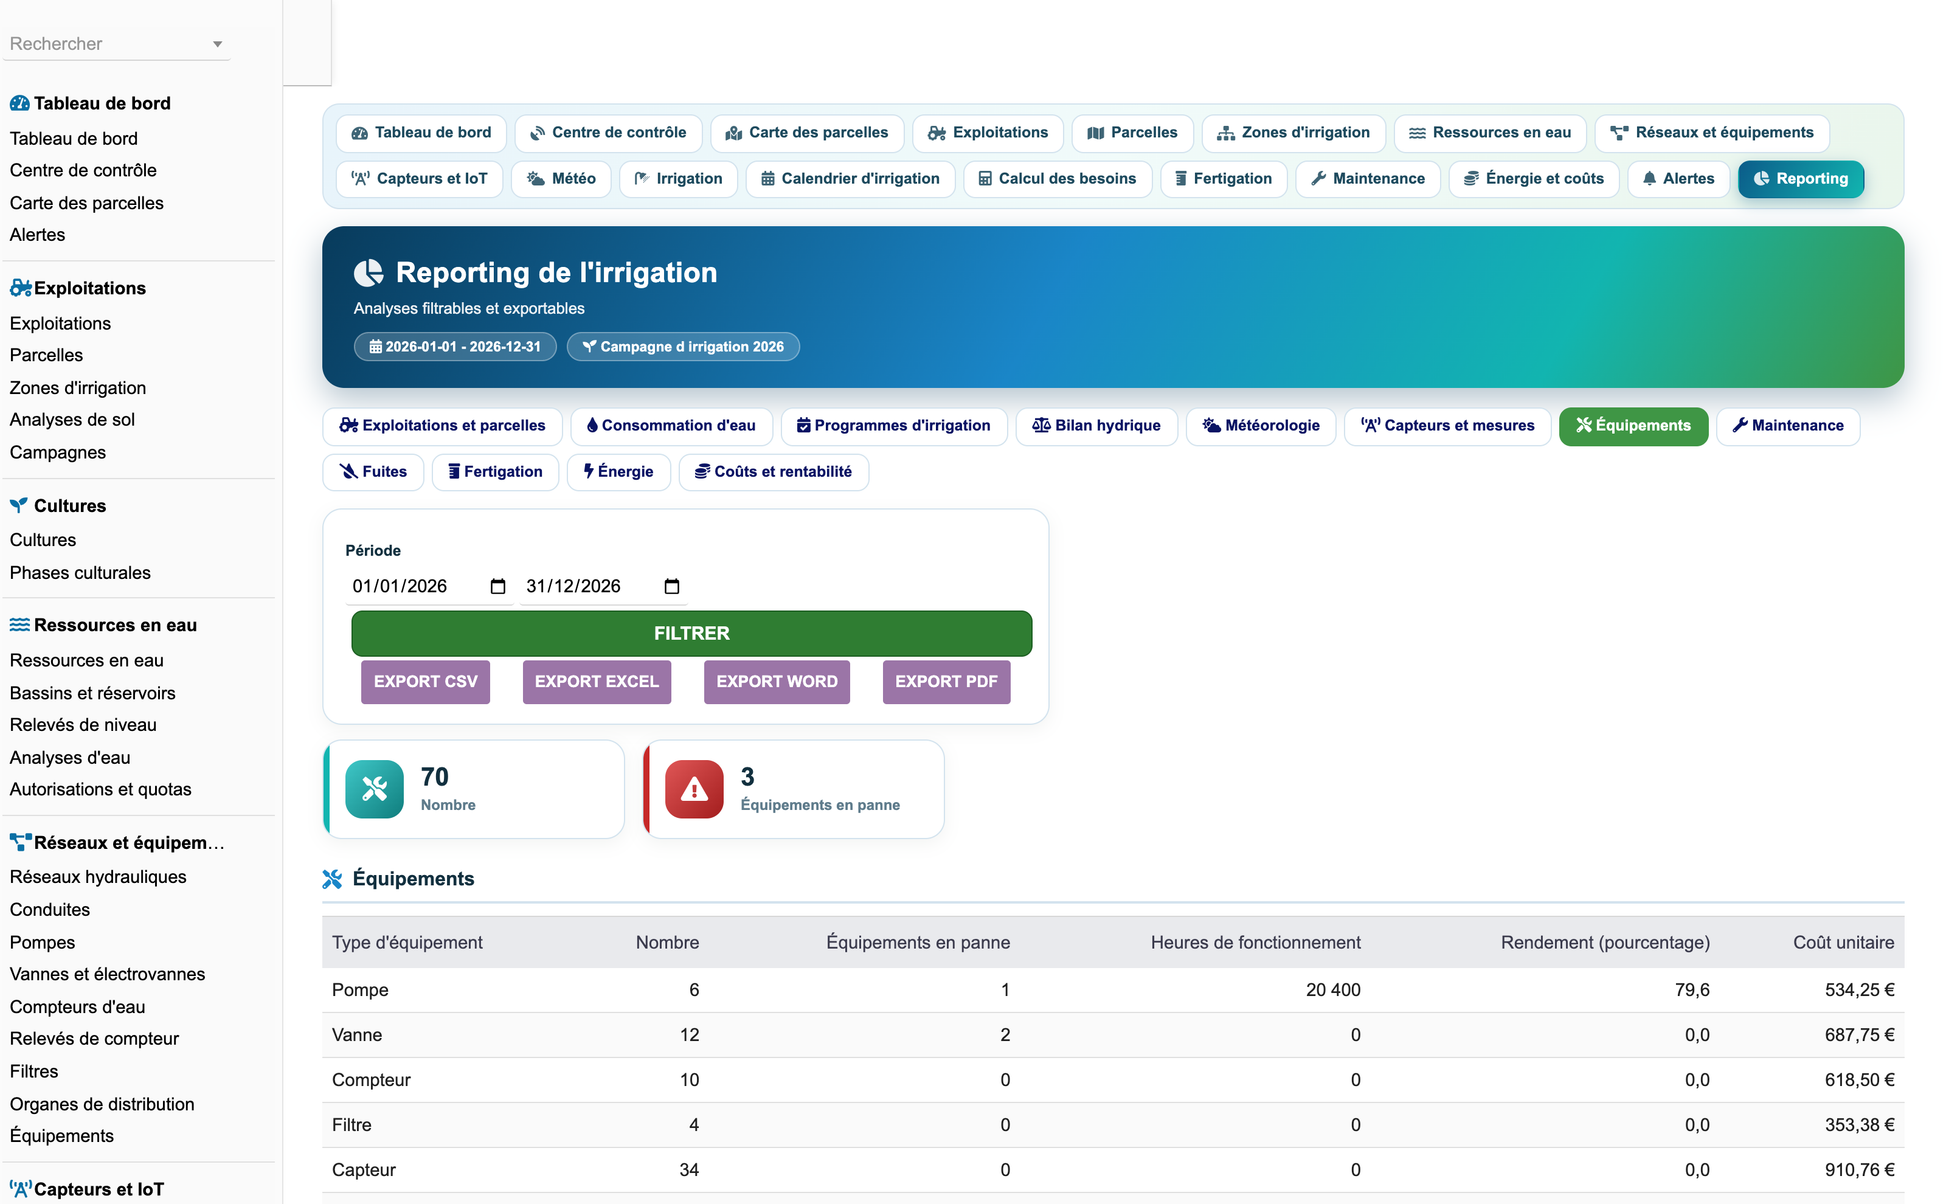Open Capteurs et IoT top tab
The image size is (1946, 1204).
point(420,179)
